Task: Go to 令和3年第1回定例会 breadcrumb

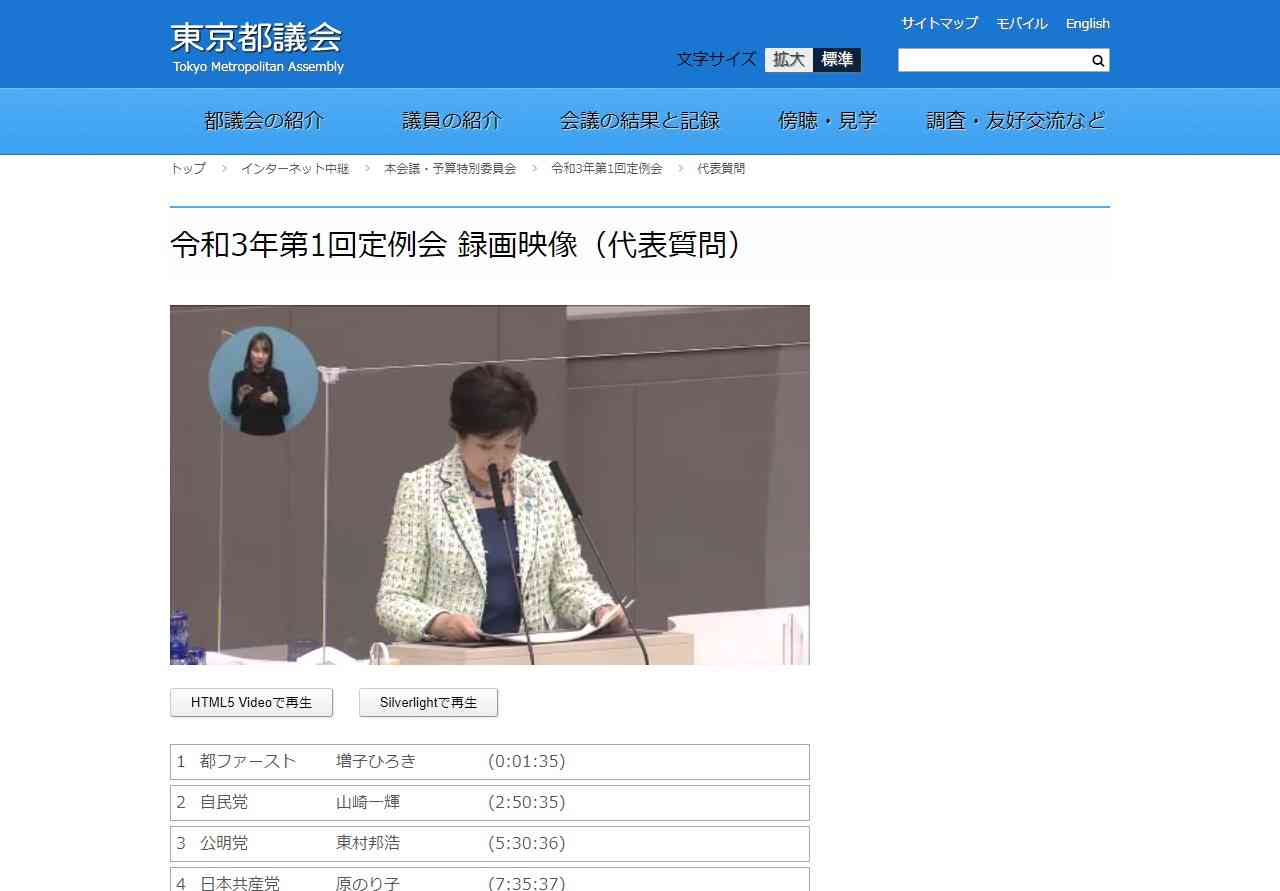Action: click(x=607, y=169)
